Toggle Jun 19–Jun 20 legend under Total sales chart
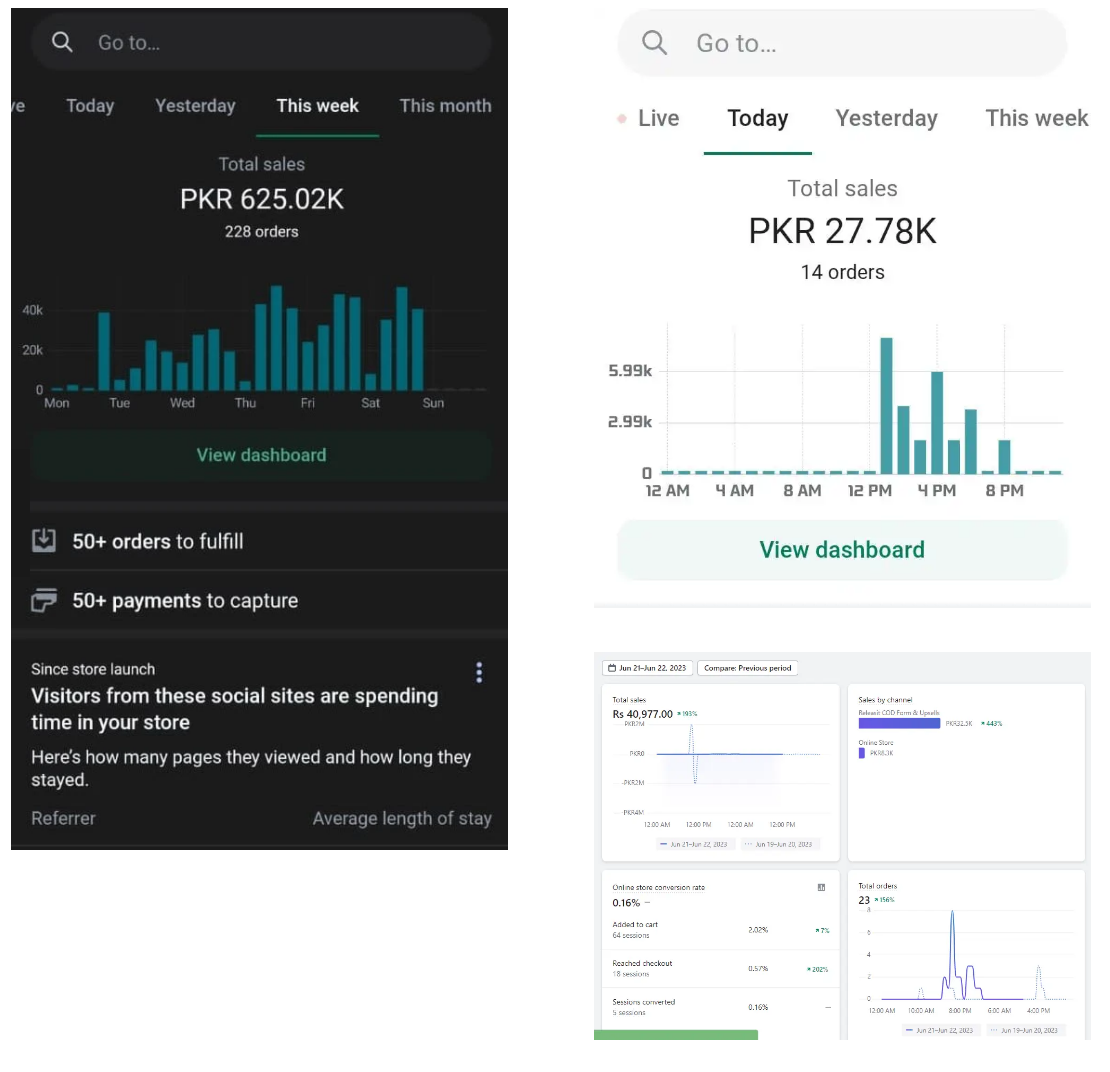 pyautogui.click(x=780, y=845)
